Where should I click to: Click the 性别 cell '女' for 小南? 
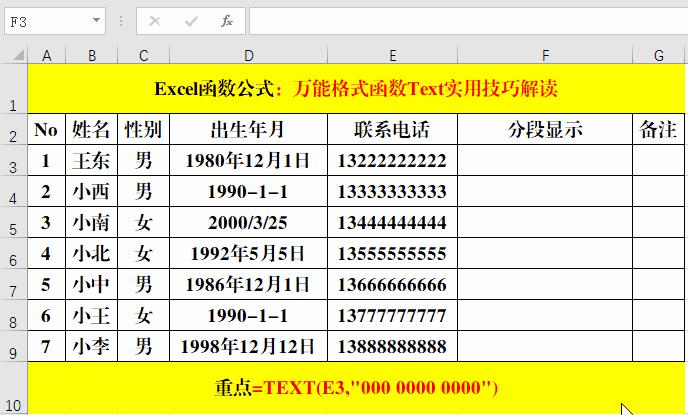143,222
